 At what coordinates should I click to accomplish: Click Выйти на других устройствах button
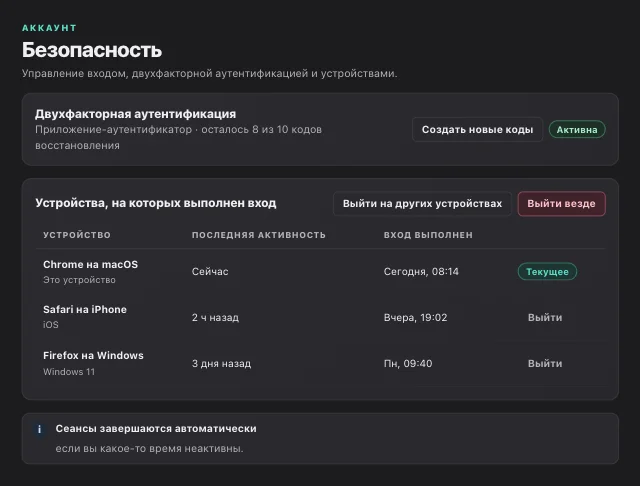422,204
